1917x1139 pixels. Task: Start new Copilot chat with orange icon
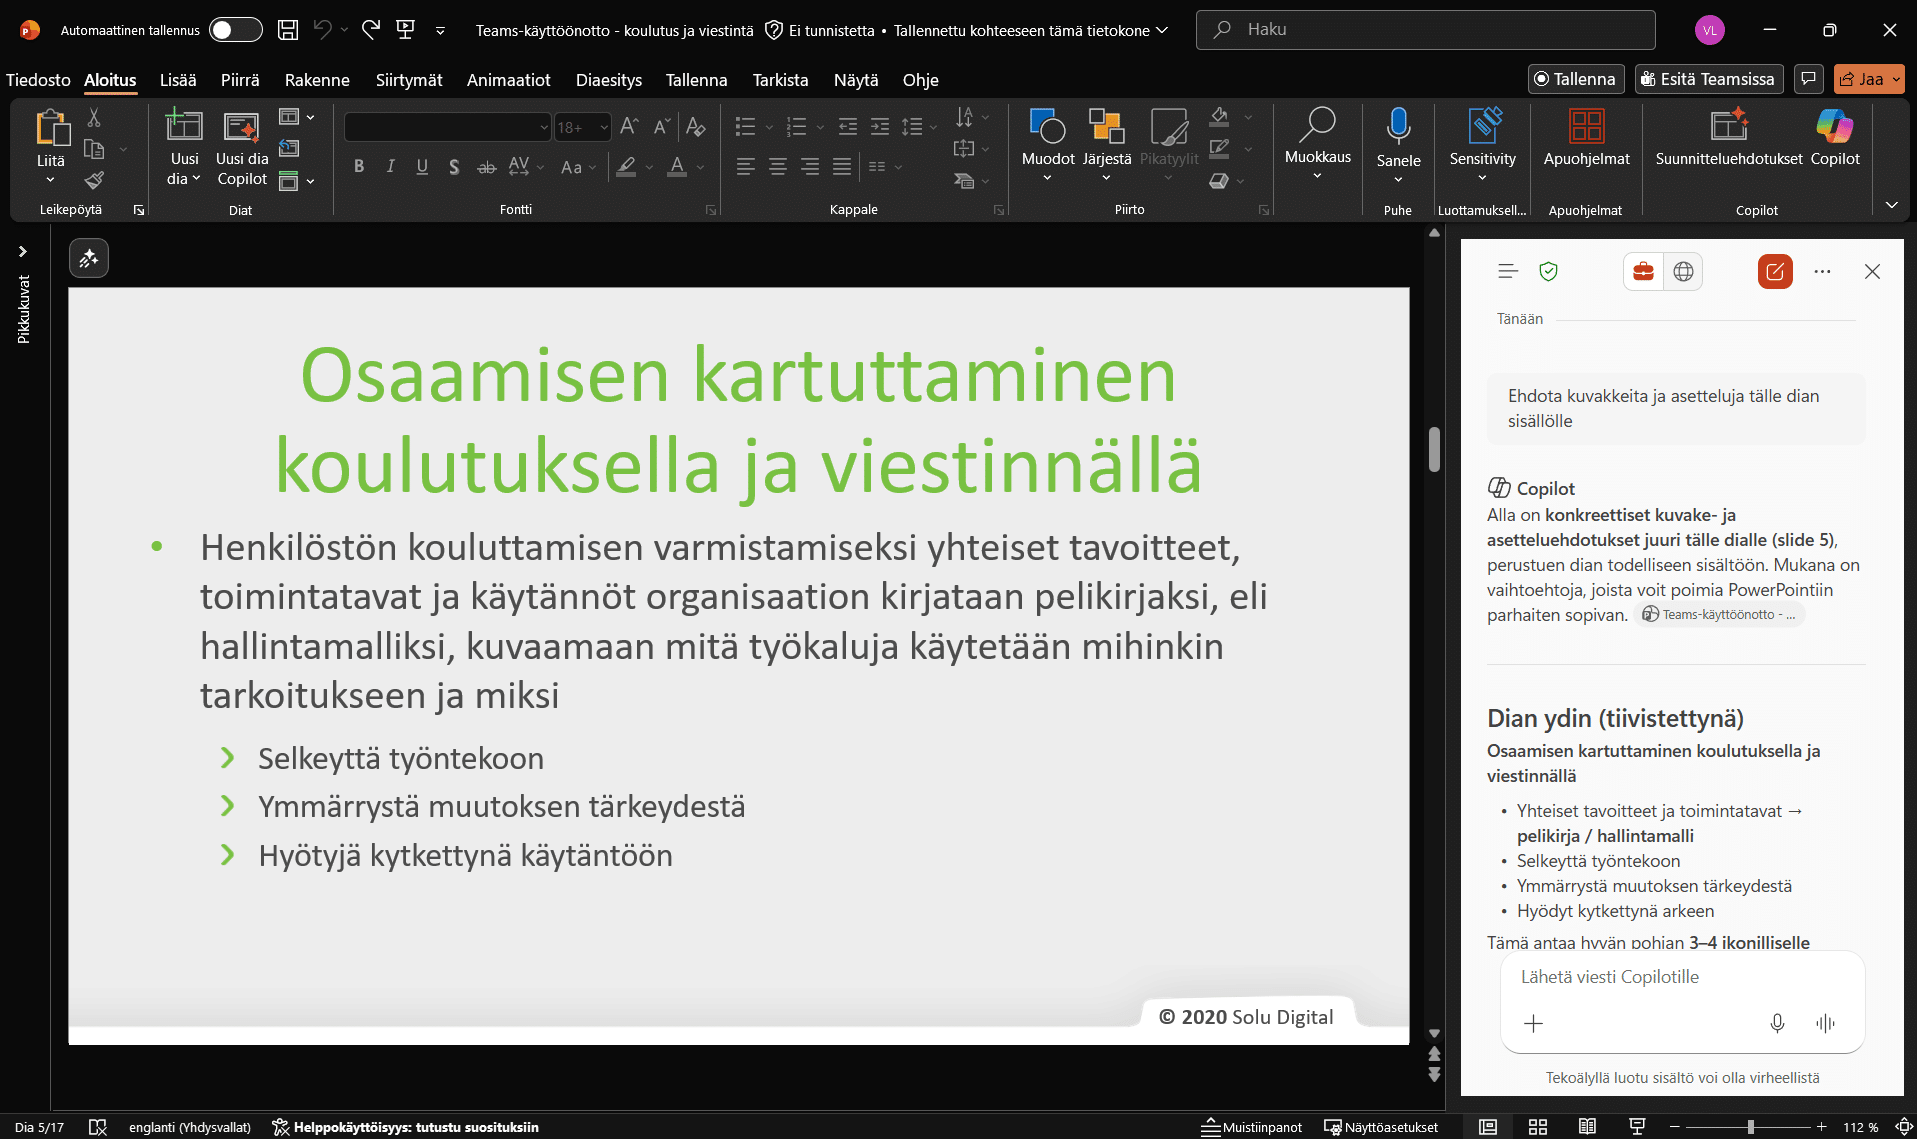(x=1775, y=272)
